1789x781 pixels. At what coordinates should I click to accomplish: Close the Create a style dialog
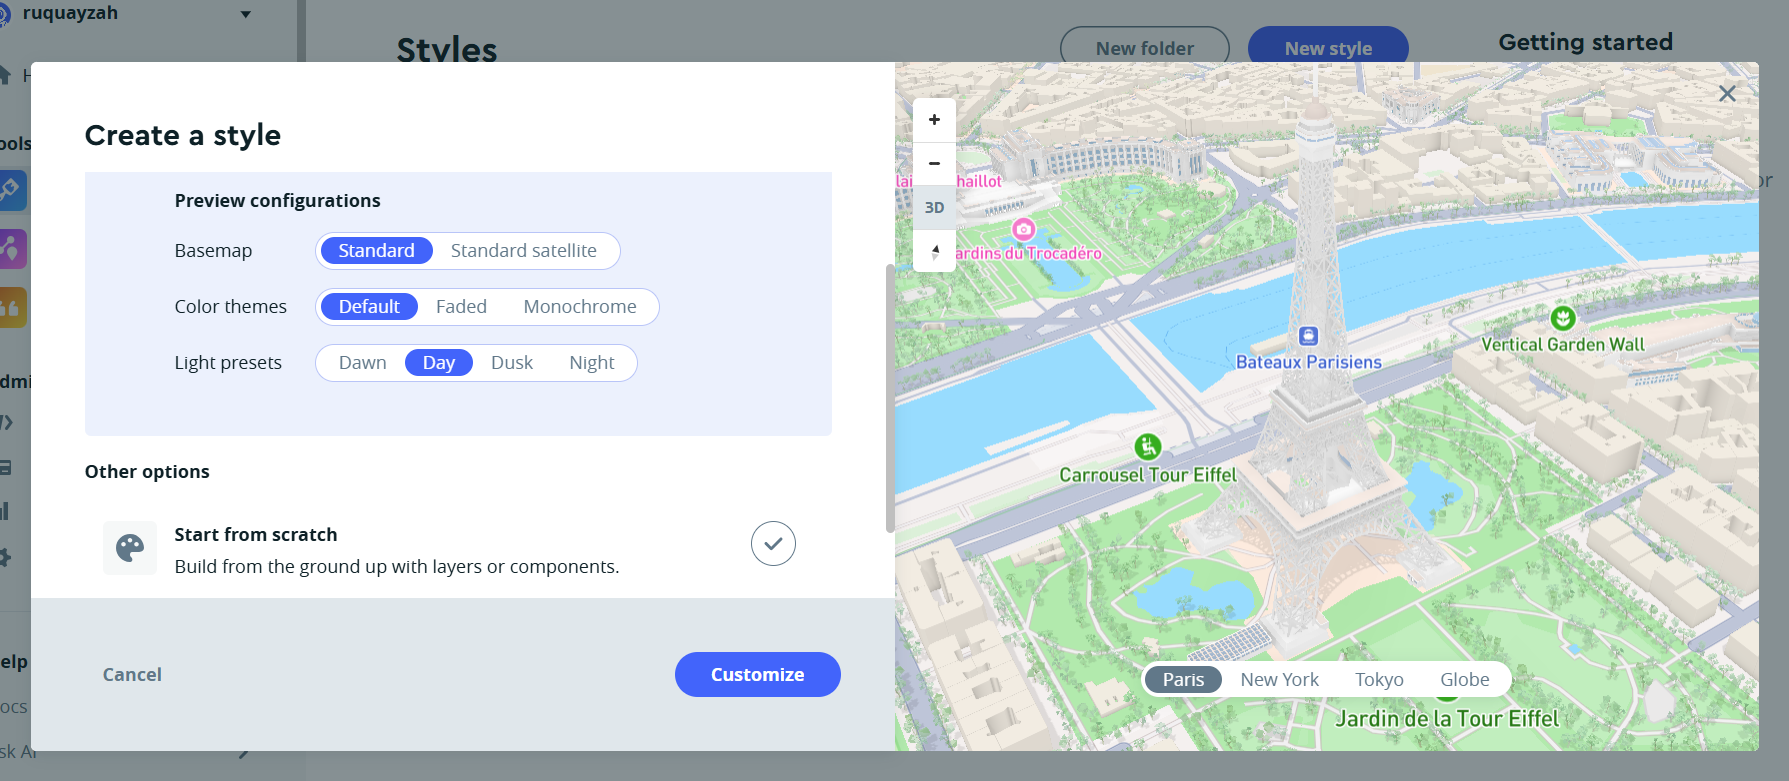tap(1726, 94)
